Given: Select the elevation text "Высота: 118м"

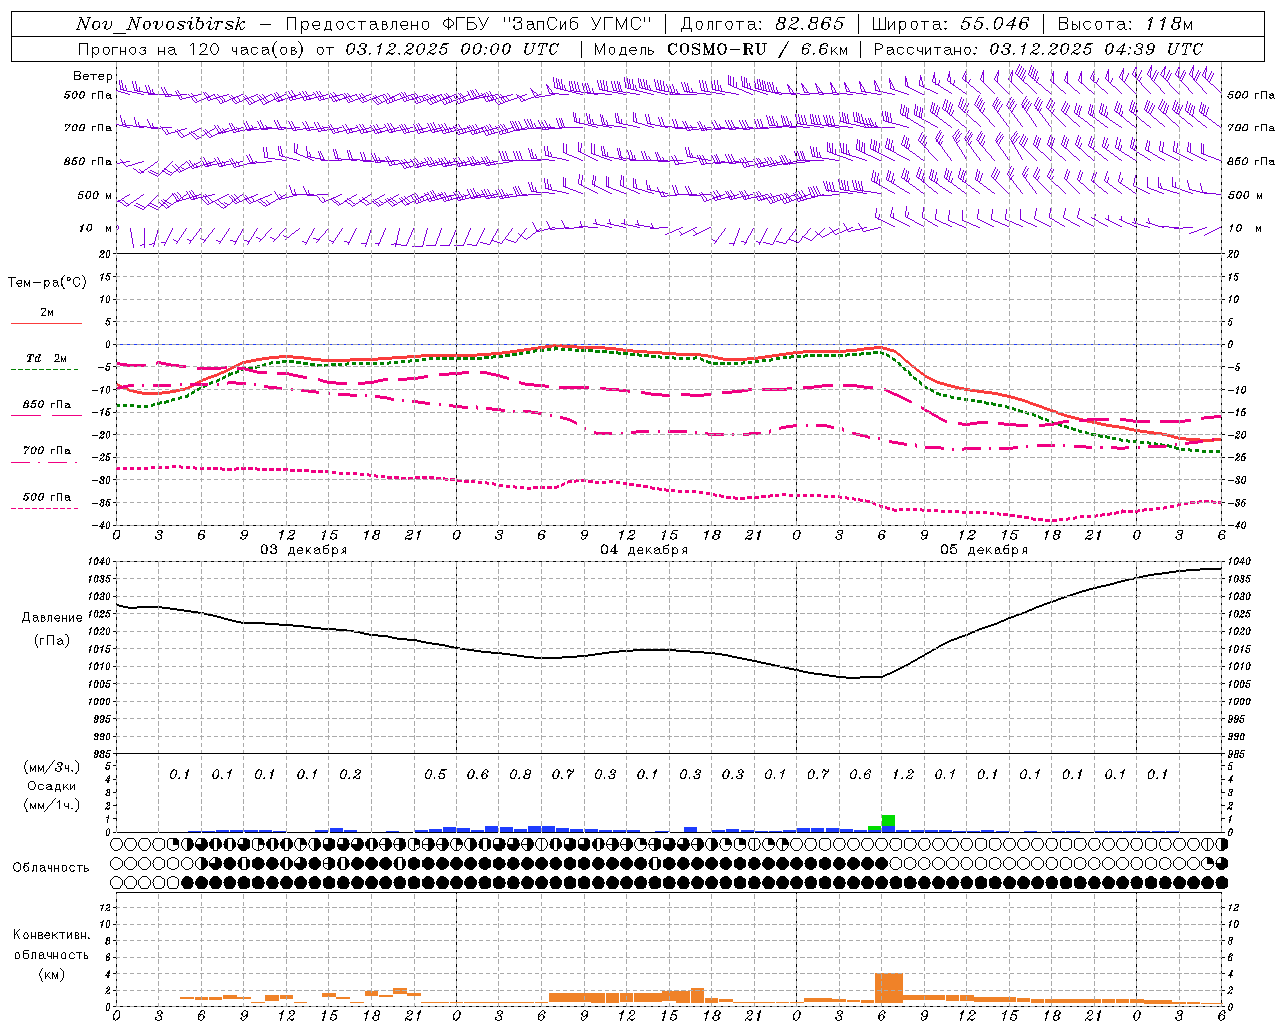Looking at the screenshot, I should tap(1125, 24).
